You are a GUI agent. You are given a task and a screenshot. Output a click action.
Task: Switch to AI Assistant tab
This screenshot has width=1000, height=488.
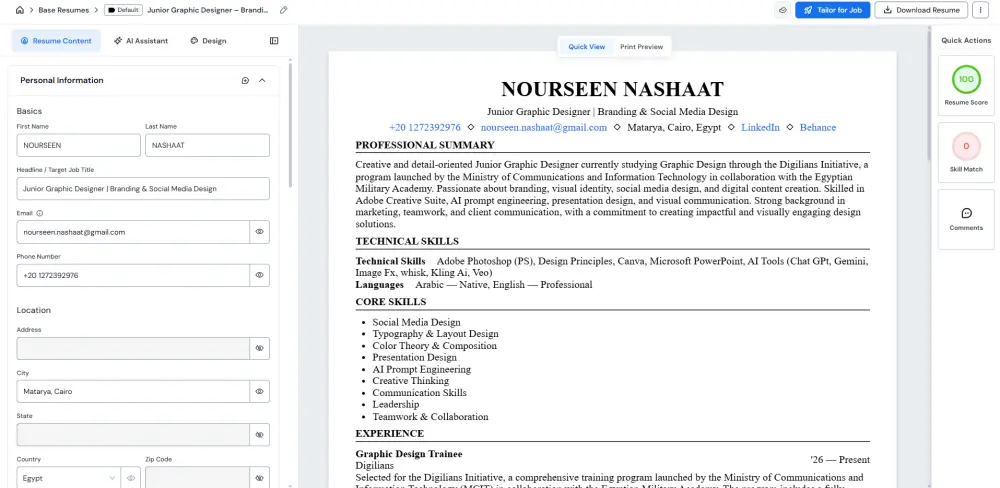click(141, 41)
